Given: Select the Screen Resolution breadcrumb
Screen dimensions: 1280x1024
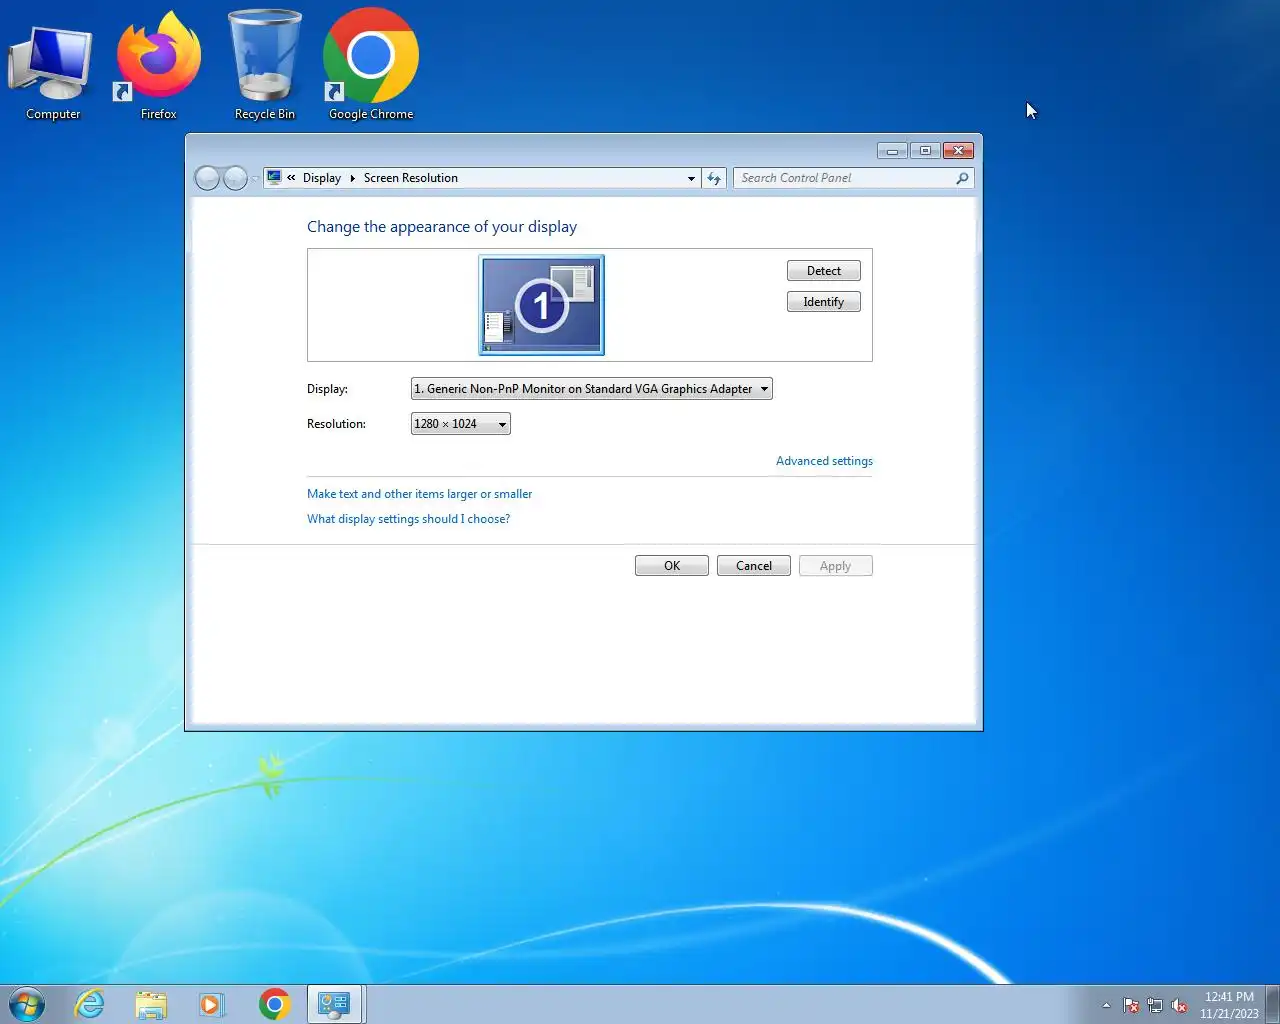Looking at the screenshot, I should [x=410, y=178].
